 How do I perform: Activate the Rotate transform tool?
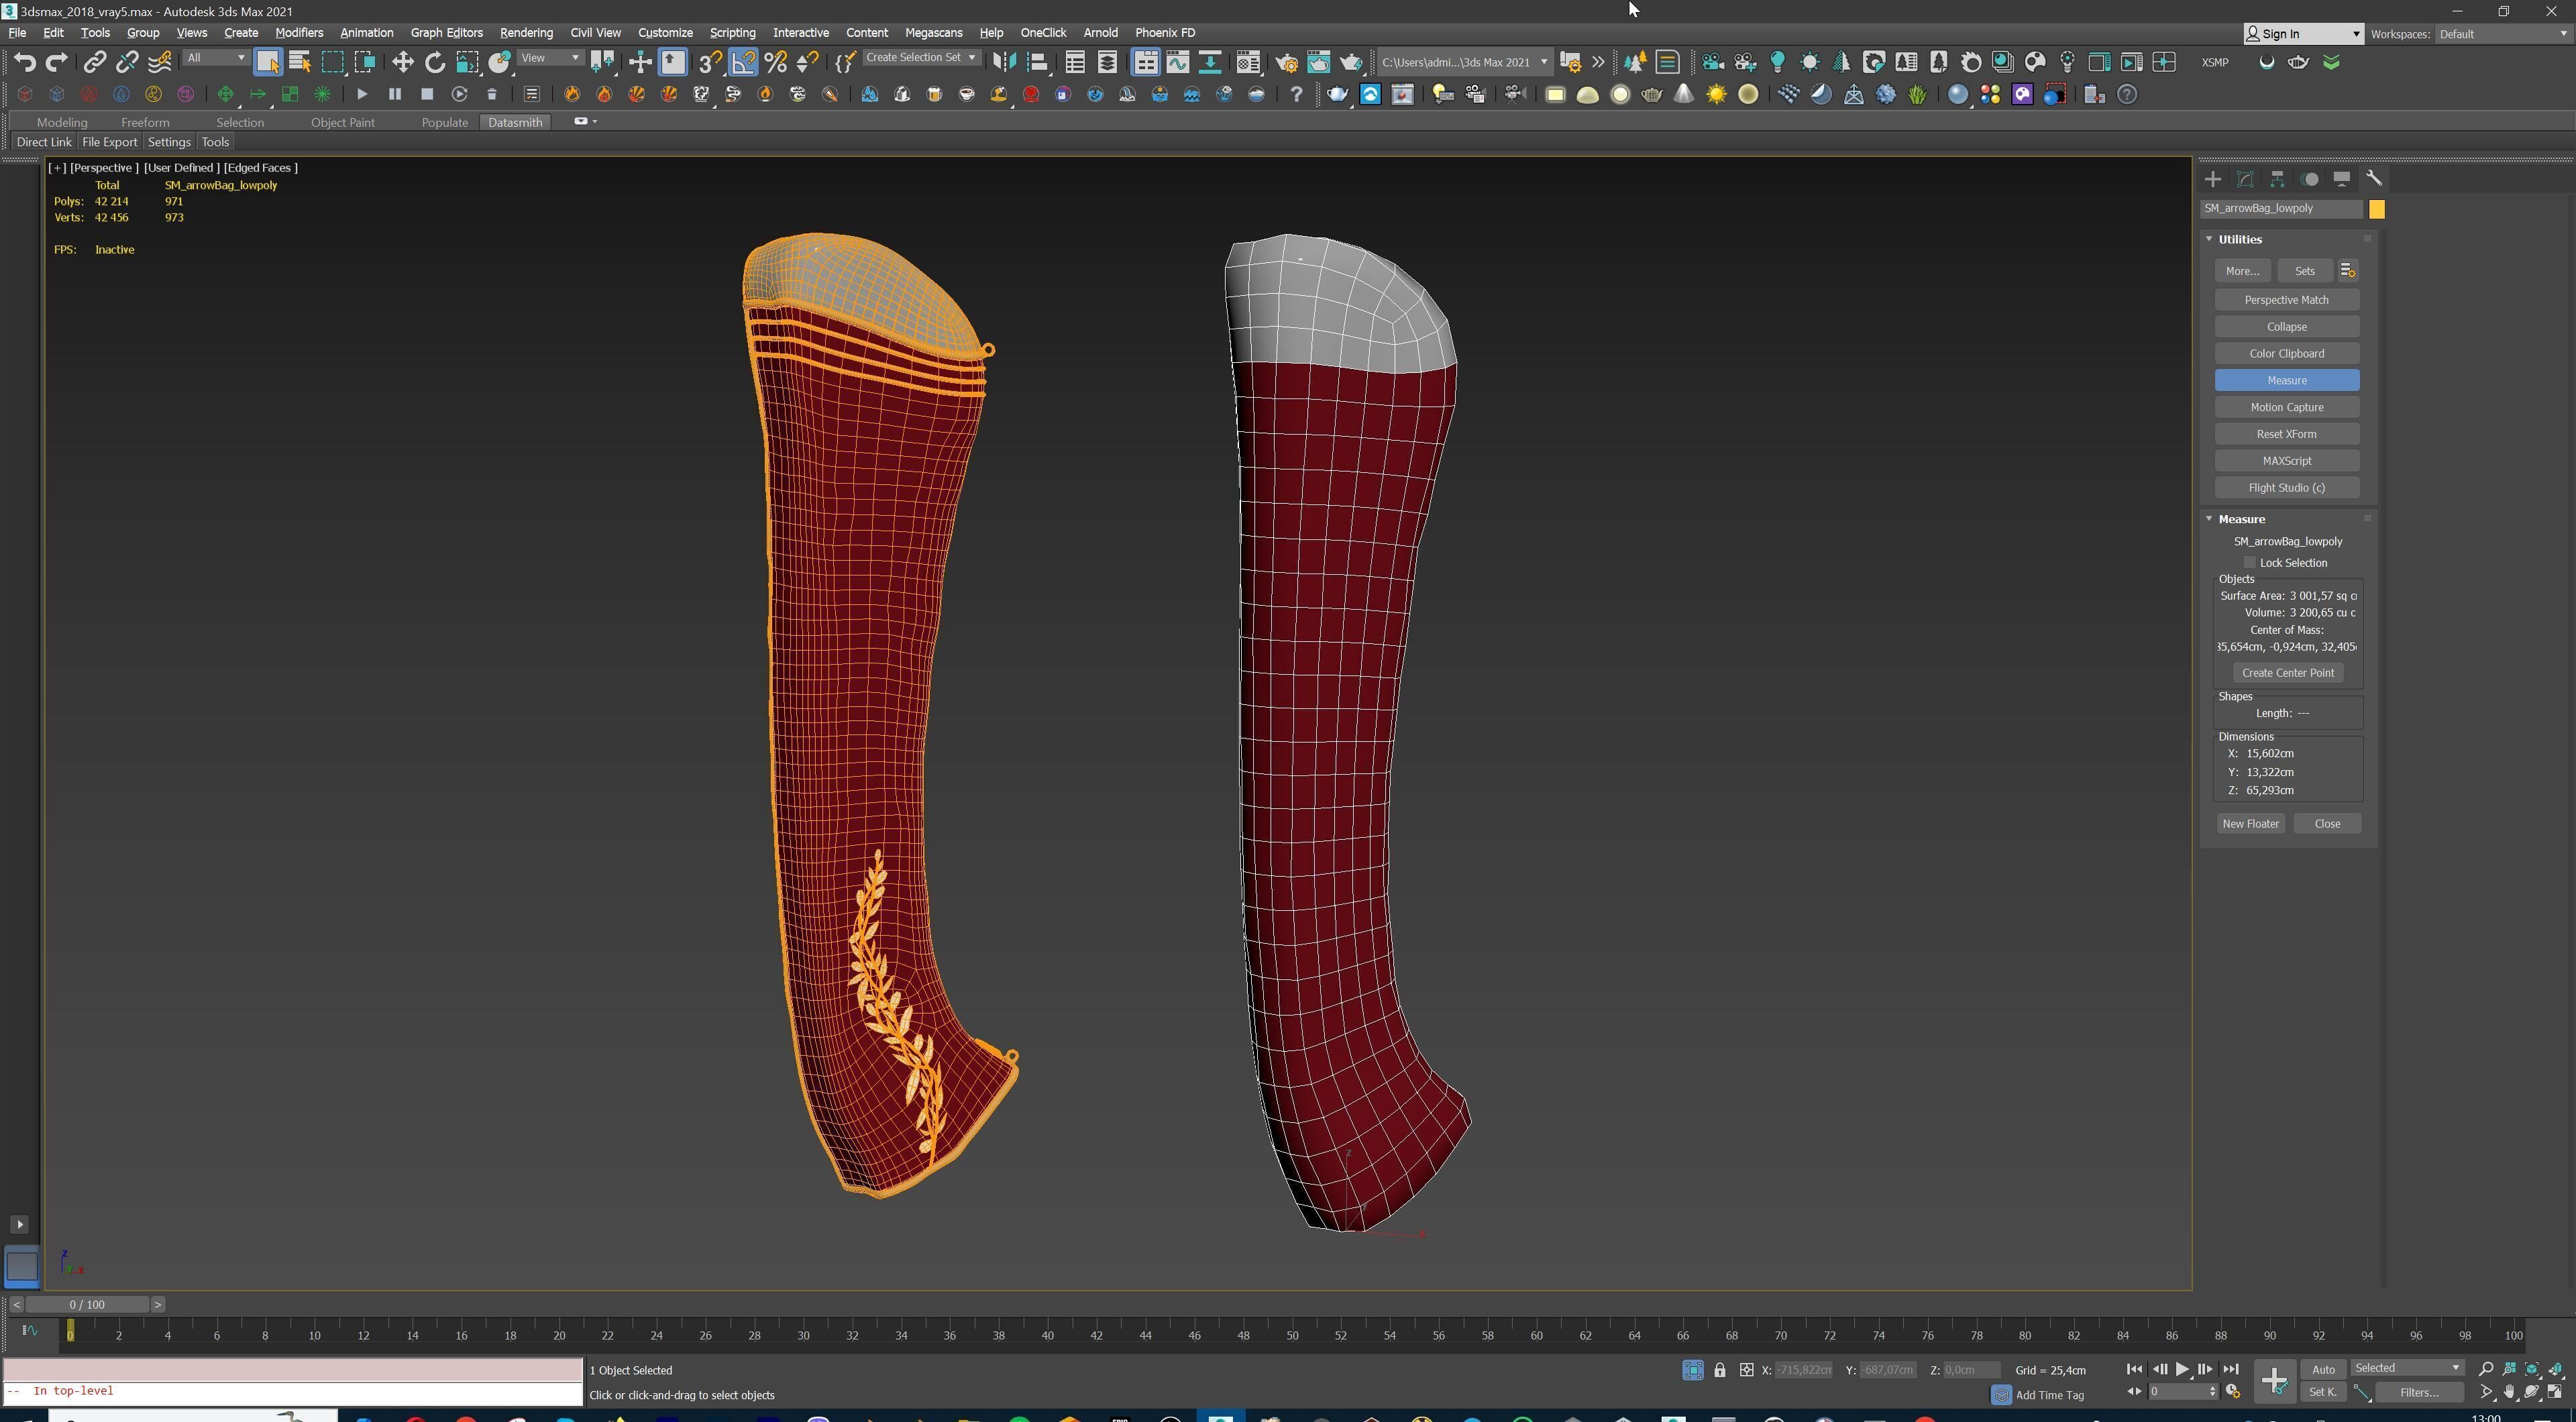(x=434, y=62)
